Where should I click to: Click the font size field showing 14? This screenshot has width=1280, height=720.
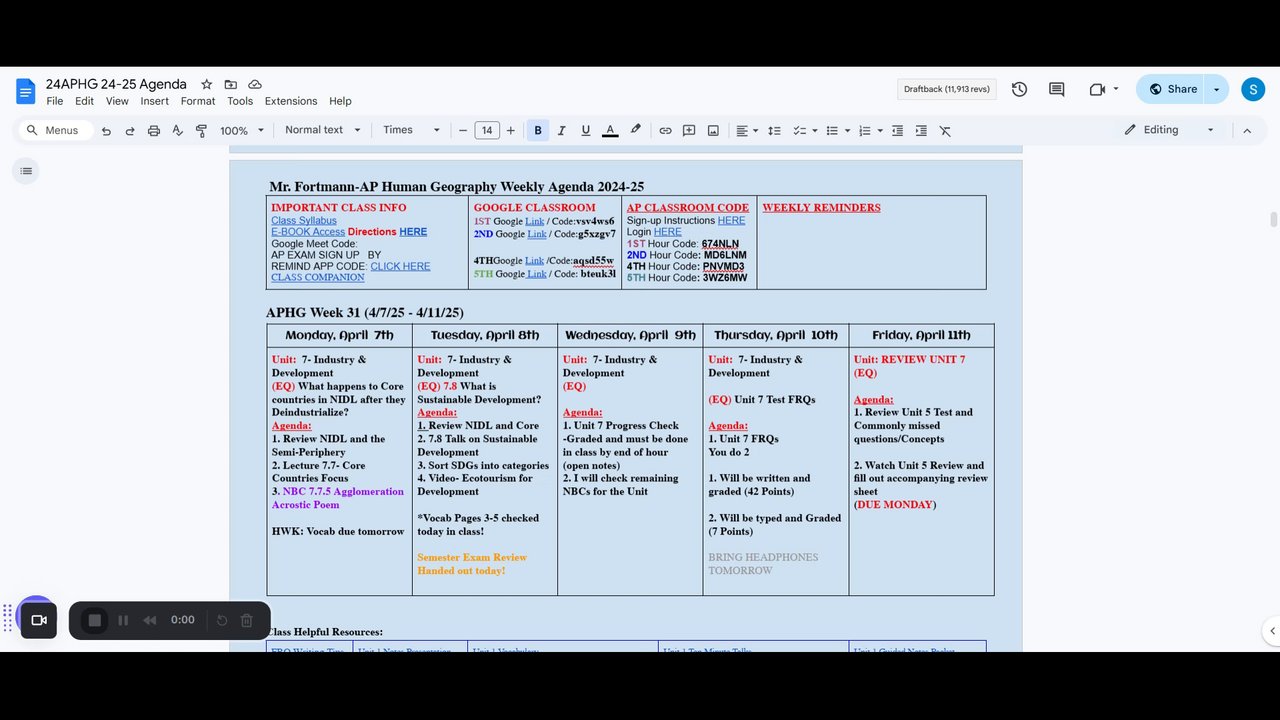487,130
